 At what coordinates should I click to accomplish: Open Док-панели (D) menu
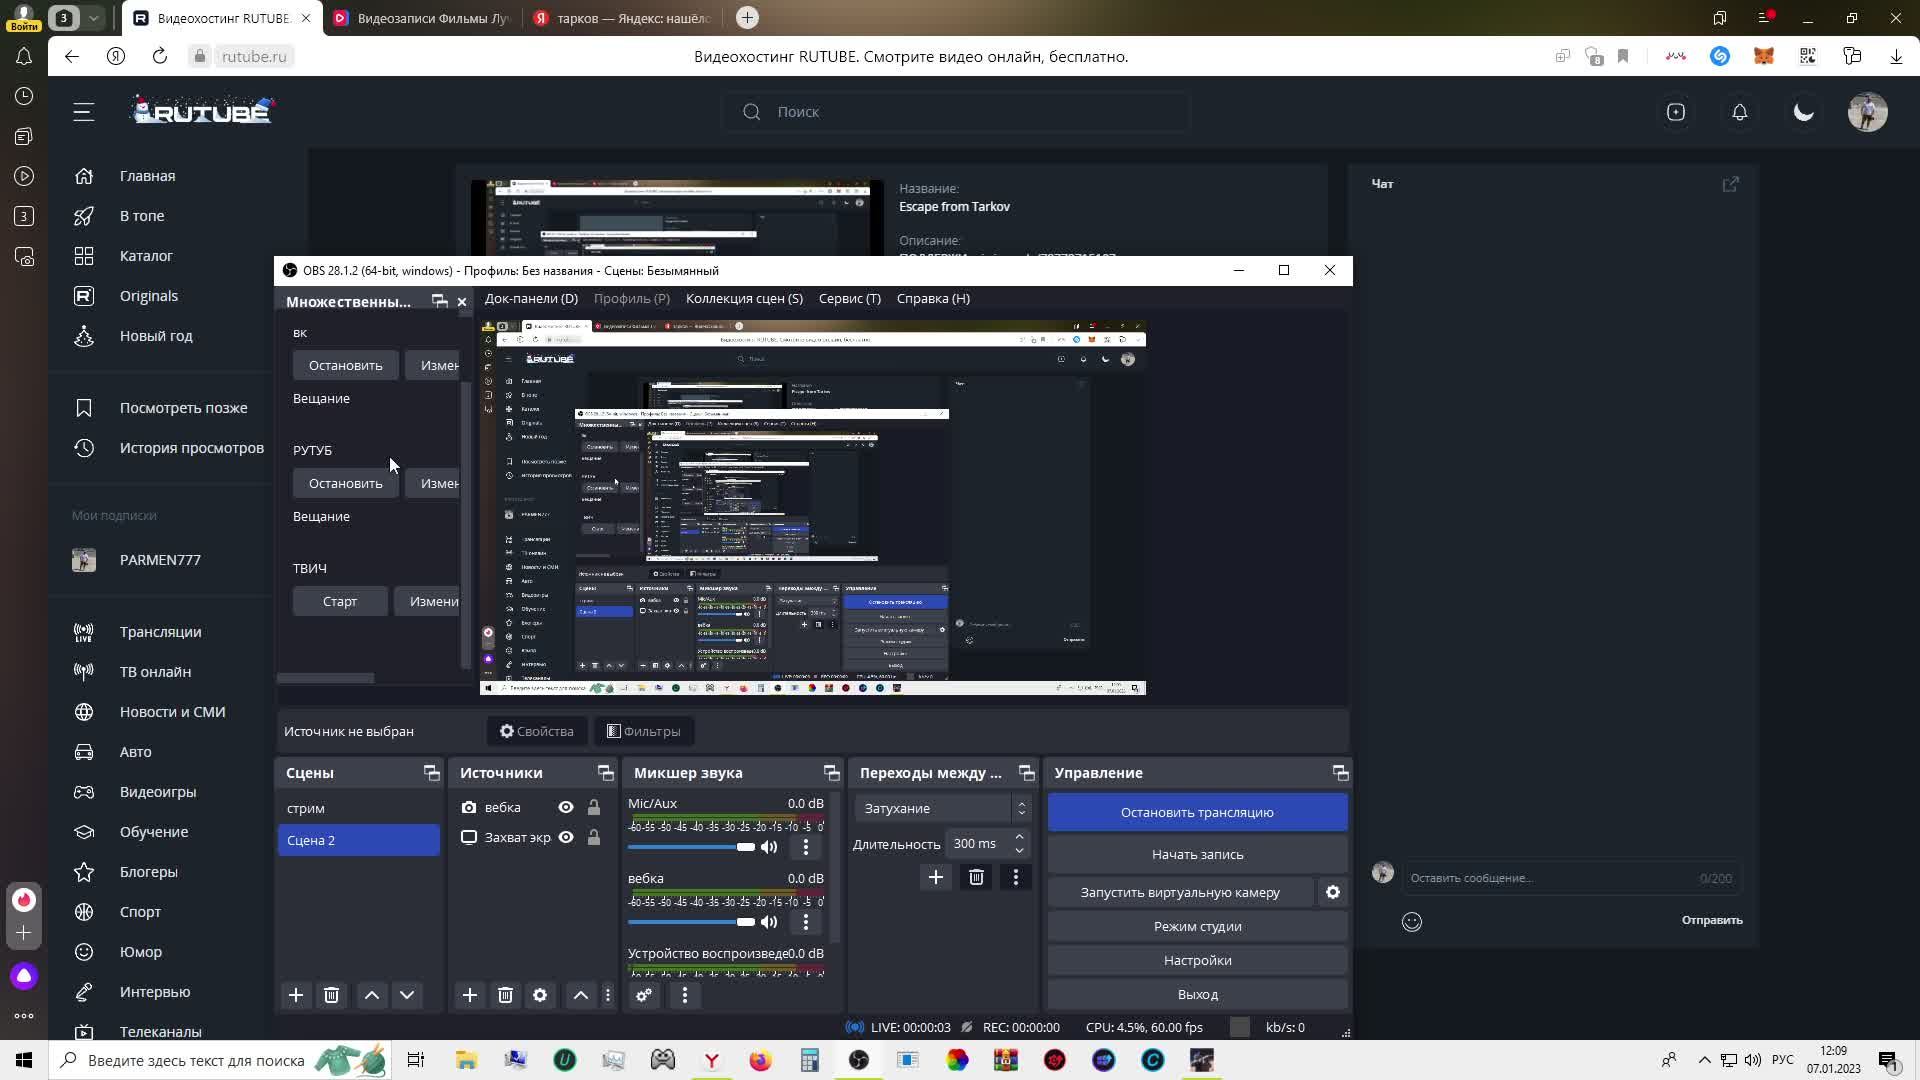(x=531, y=298)
